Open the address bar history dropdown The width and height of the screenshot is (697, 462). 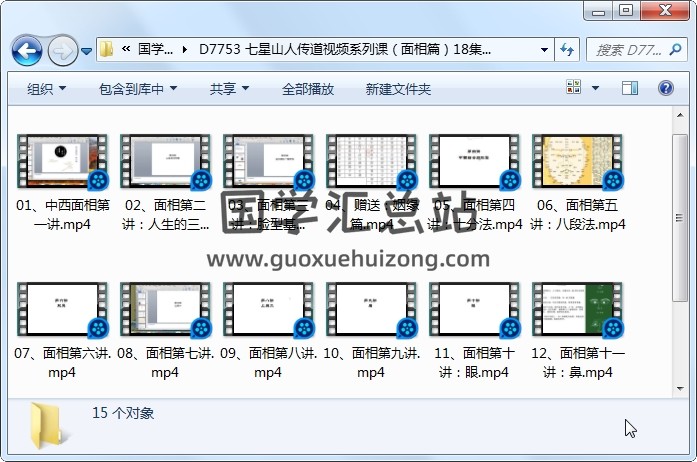[544, 49]
